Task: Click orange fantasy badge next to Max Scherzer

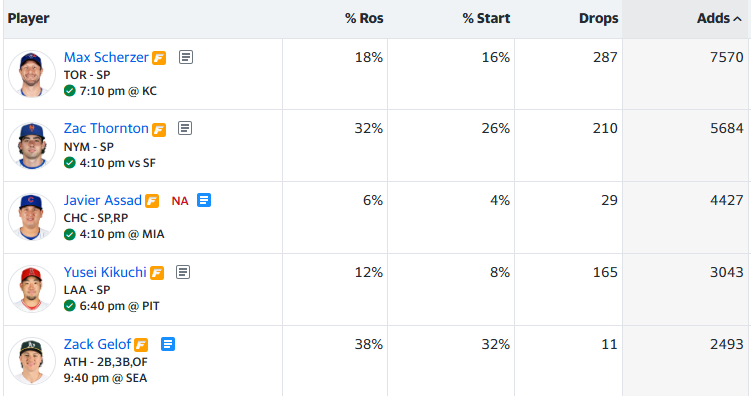Action: pyautogui.click(x=159, y=58)
